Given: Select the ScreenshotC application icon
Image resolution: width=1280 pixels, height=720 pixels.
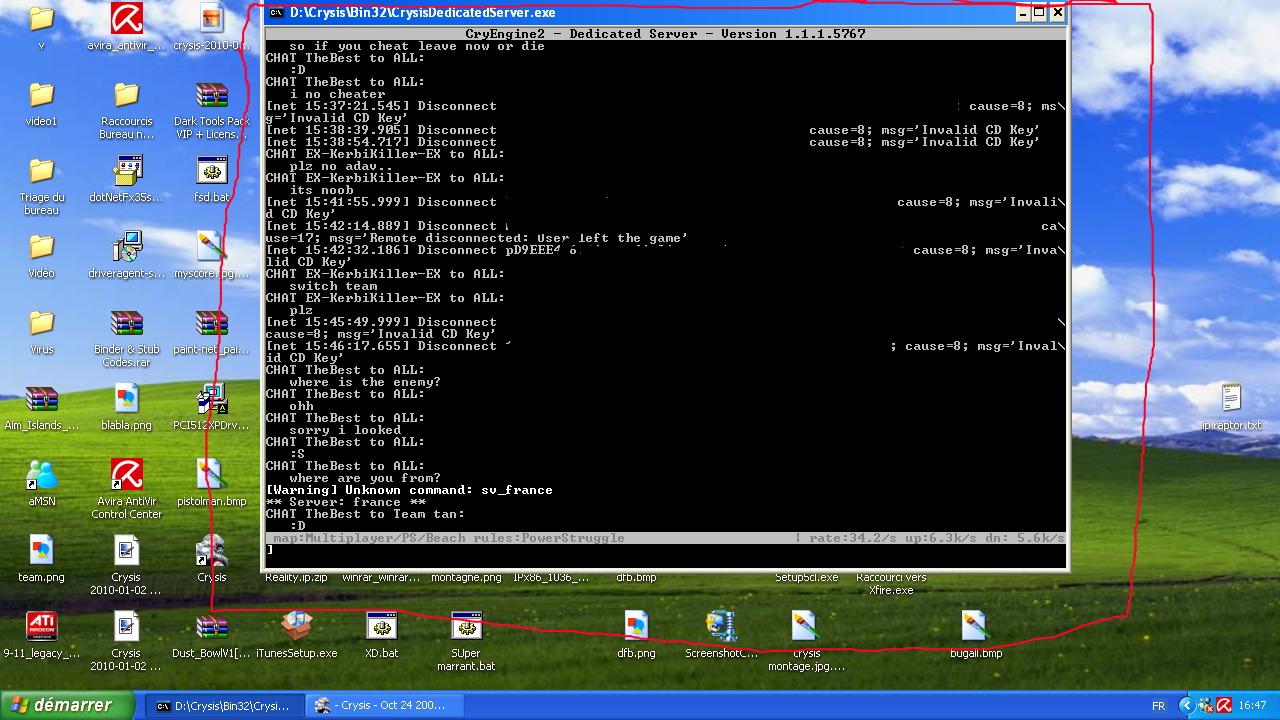Looking at the screenshot, I should 721,626.
